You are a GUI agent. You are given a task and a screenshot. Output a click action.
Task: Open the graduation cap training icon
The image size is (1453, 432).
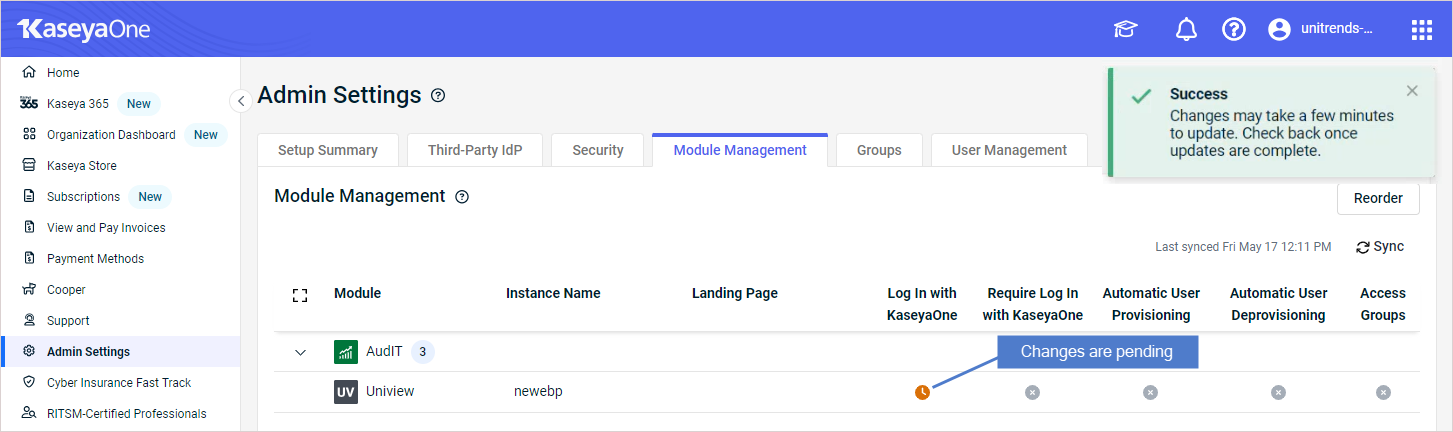[x=1126, y=30]
